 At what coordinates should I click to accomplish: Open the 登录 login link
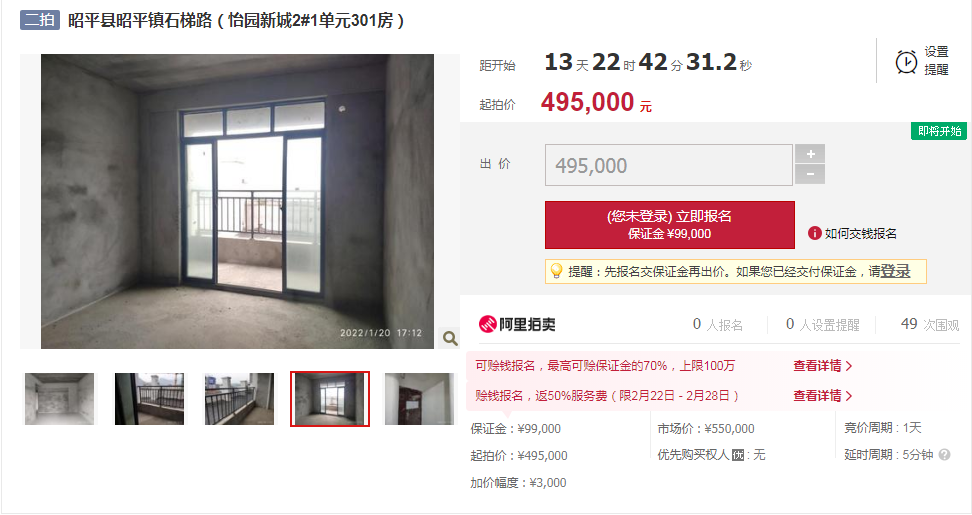click(895, 271)
